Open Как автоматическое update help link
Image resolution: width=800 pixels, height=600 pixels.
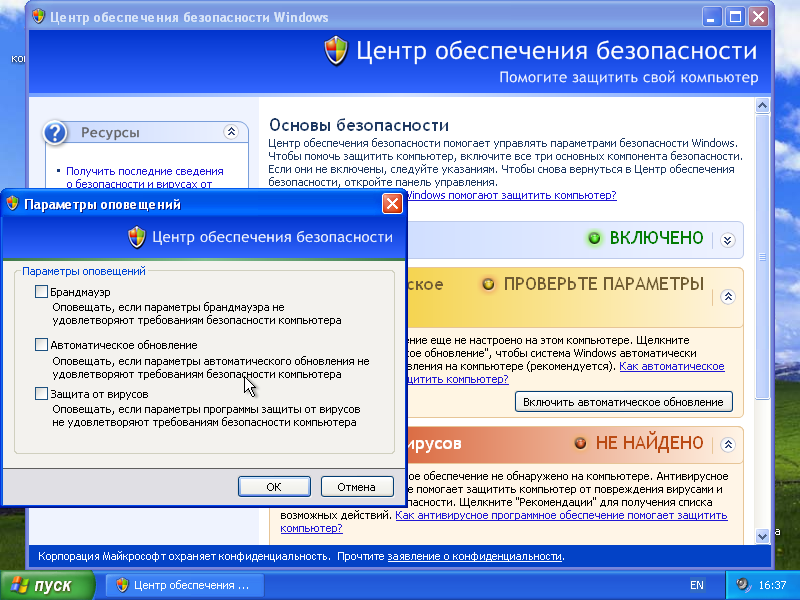672,366
